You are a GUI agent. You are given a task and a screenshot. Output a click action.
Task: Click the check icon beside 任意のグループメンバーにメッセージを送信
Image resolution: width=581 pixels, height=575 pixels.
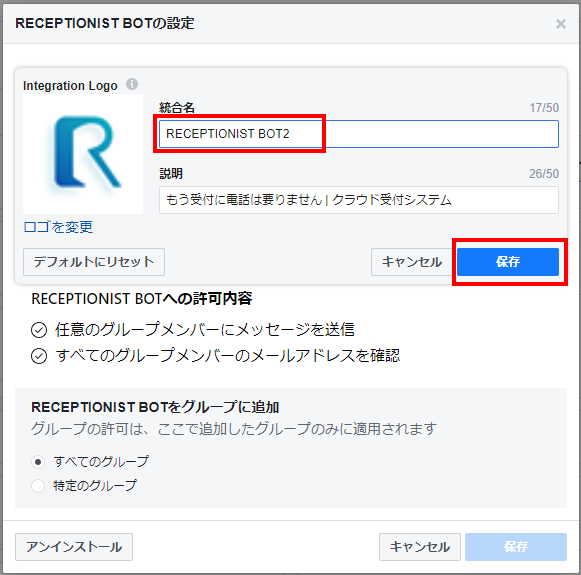pyautogui.click(x=39, y=330)
